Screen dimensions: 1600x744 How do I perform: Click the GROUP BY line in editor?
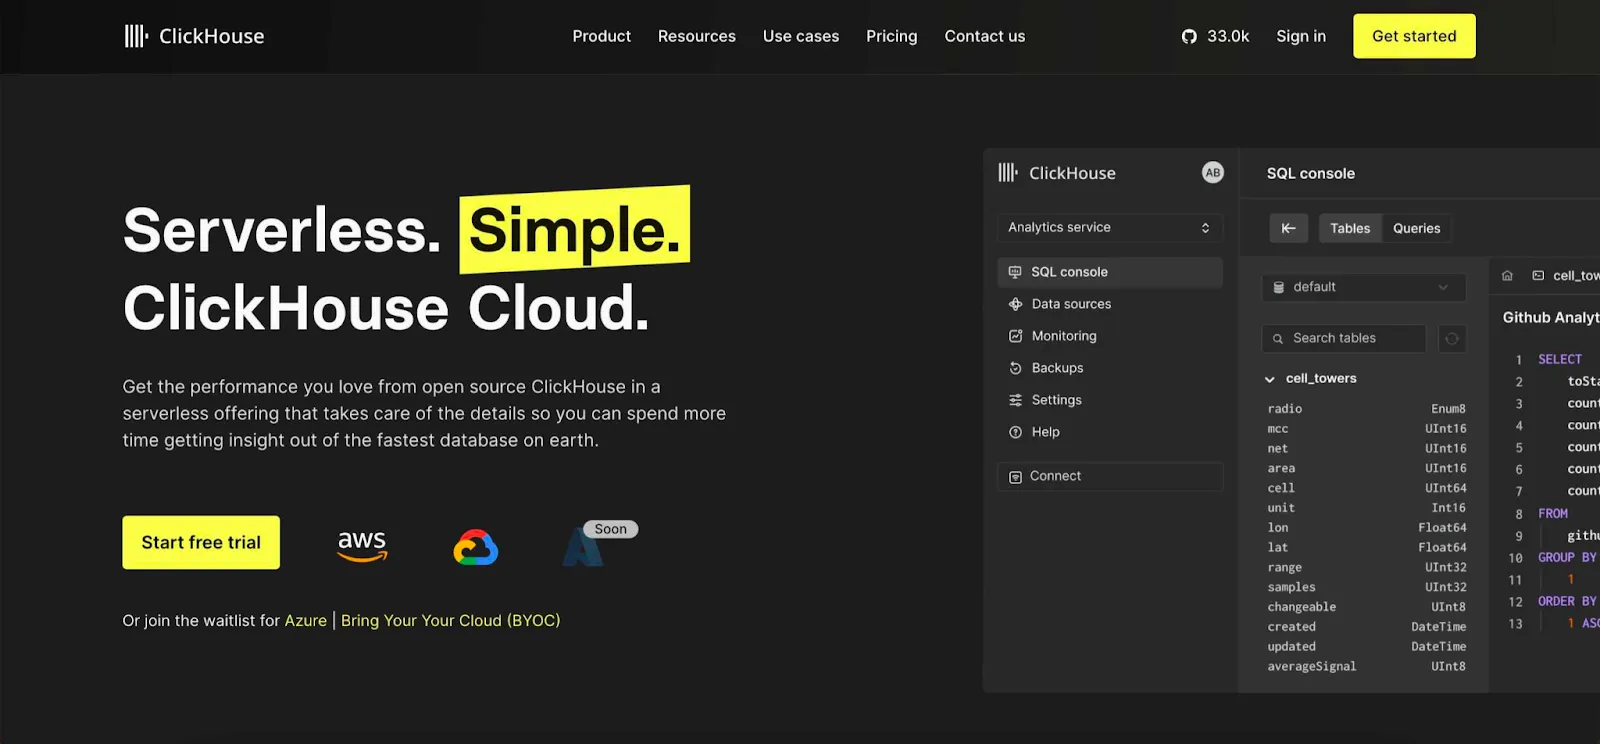pos(1567,557)
